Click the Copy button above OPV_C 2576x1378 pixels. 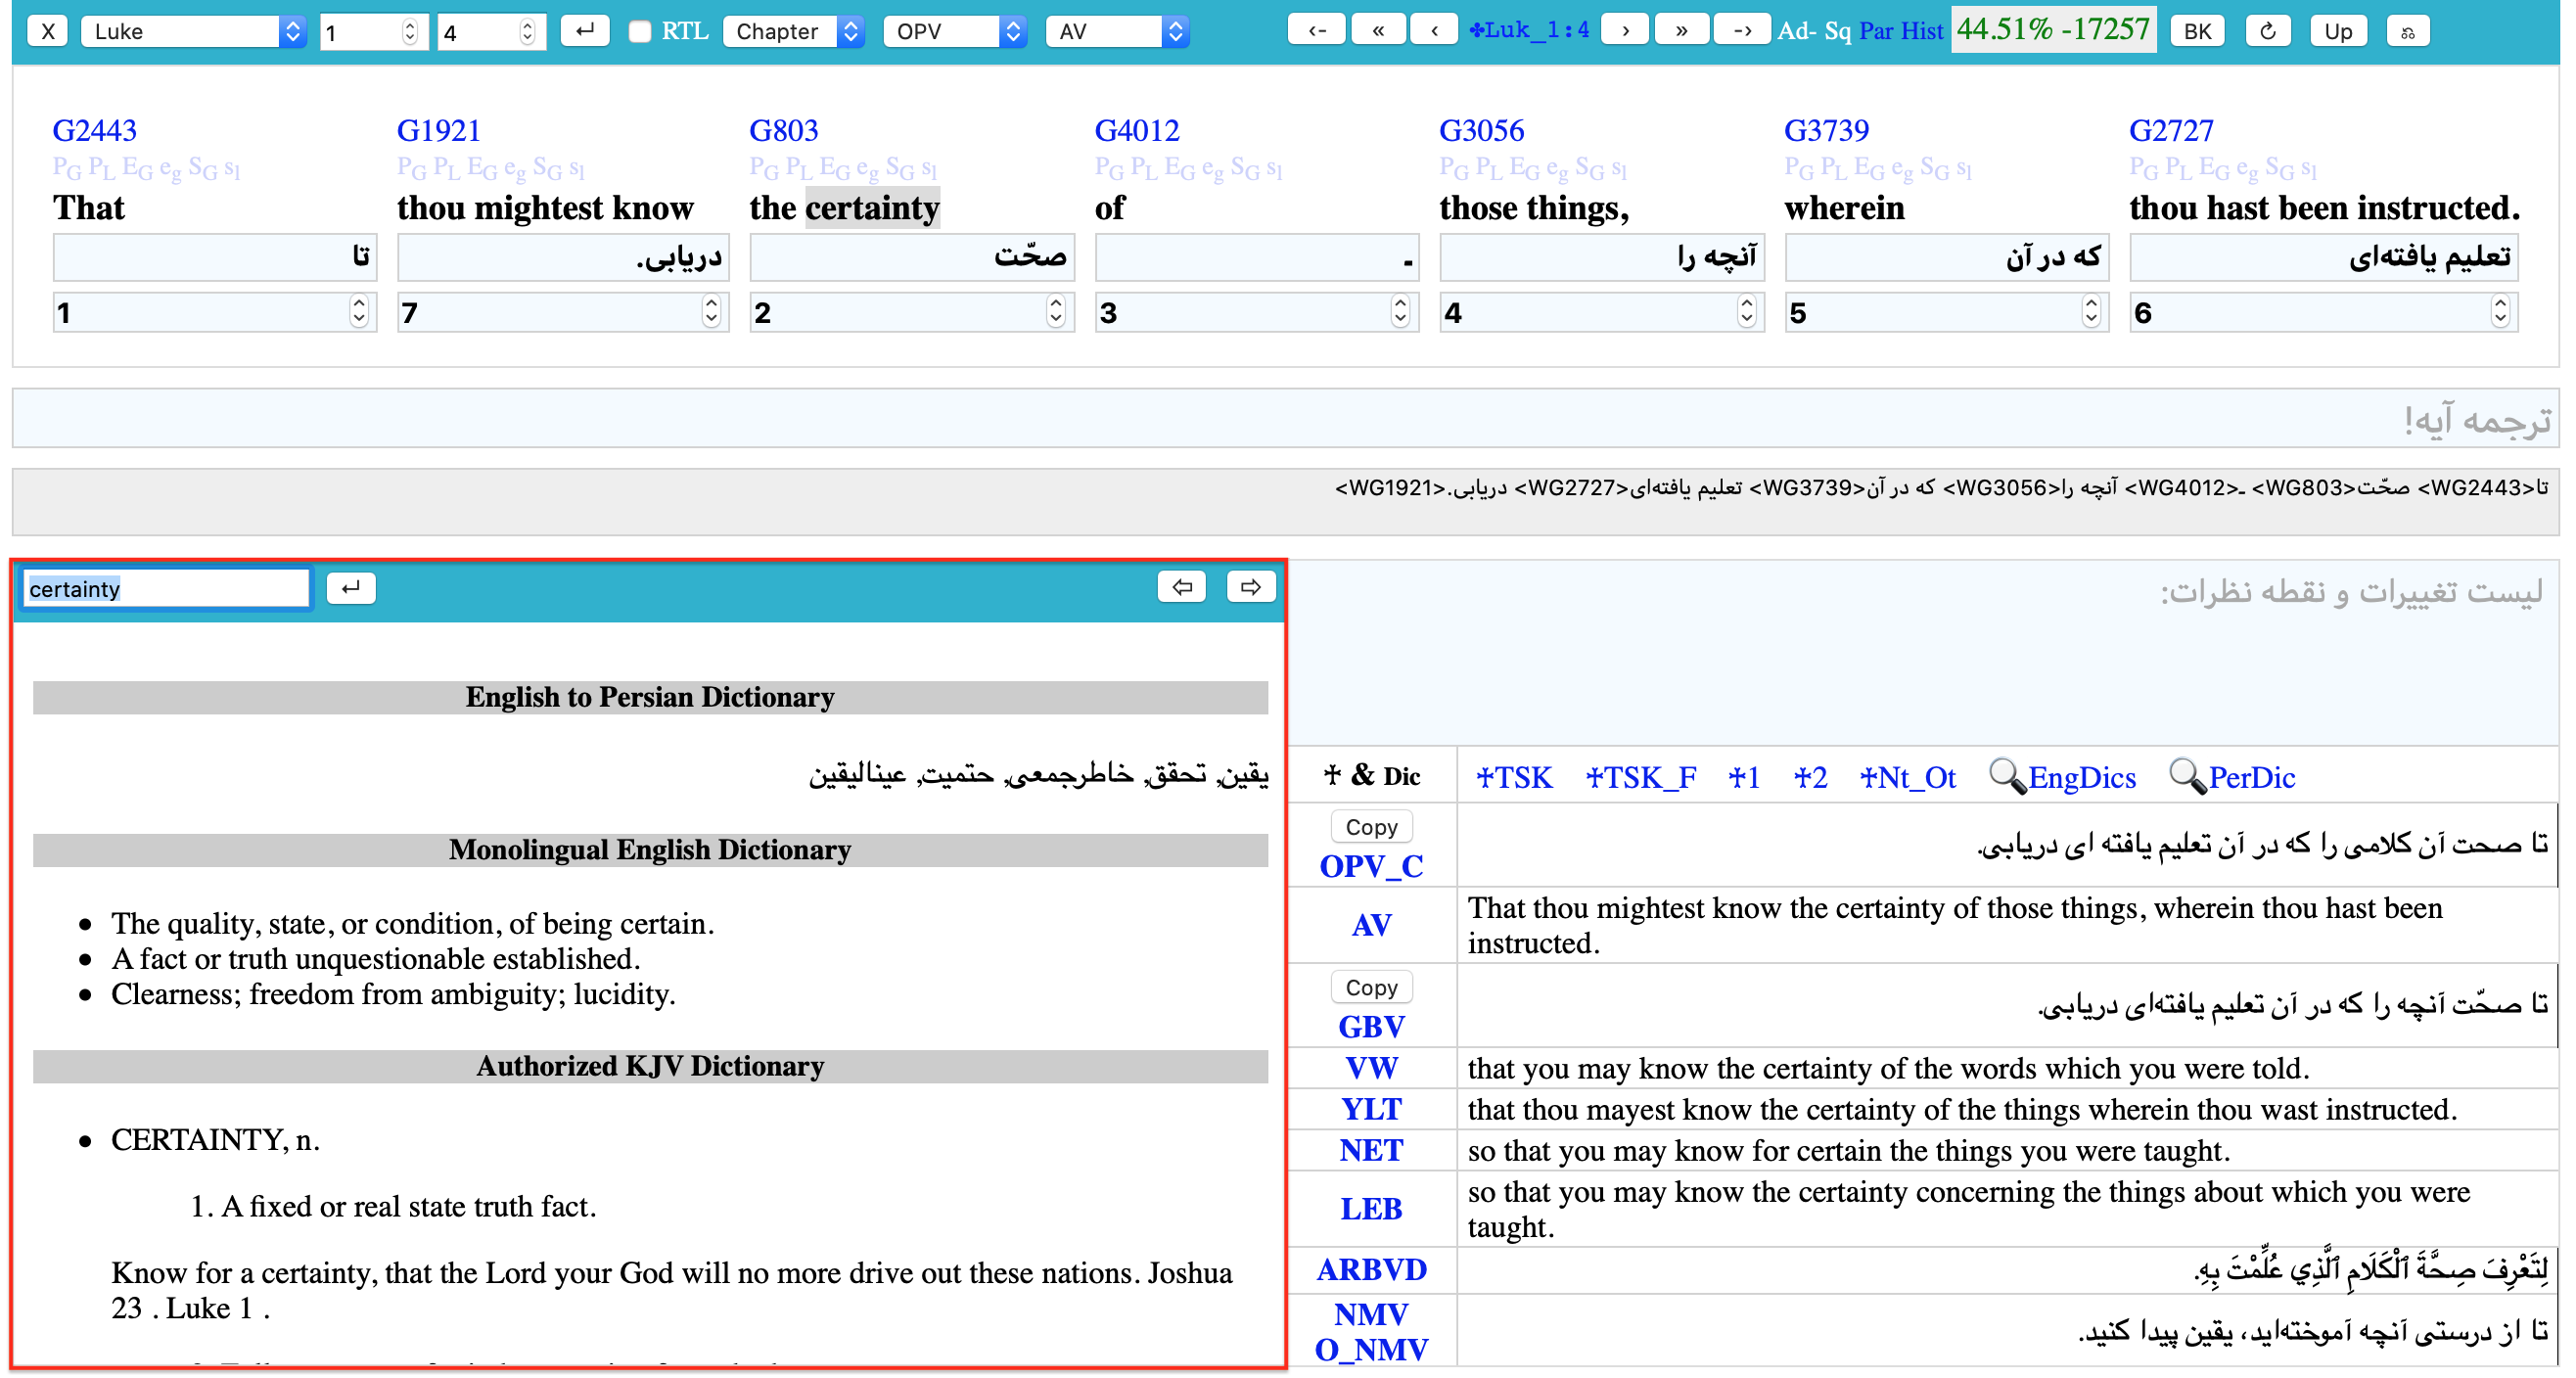pos(1371,827)
